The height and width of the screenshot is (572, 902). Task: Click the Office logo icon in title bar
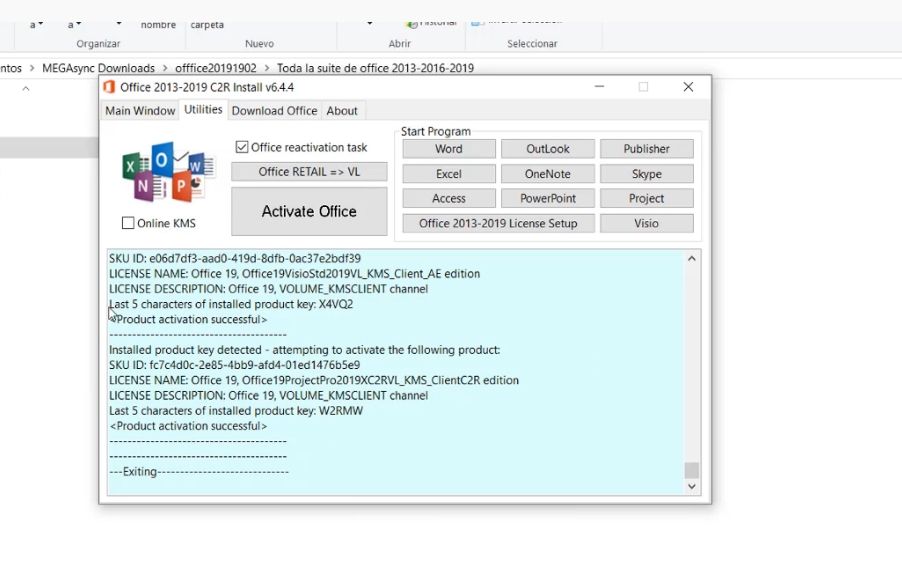(109, 87)
